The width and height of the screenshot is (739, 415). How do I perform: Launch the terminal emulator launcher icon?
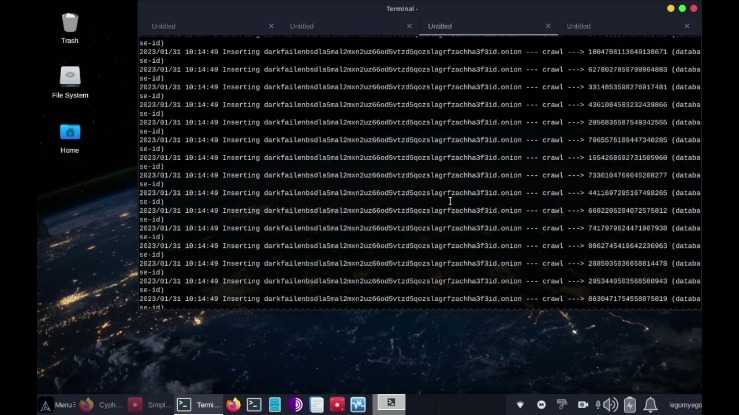(x=254, y=405)
